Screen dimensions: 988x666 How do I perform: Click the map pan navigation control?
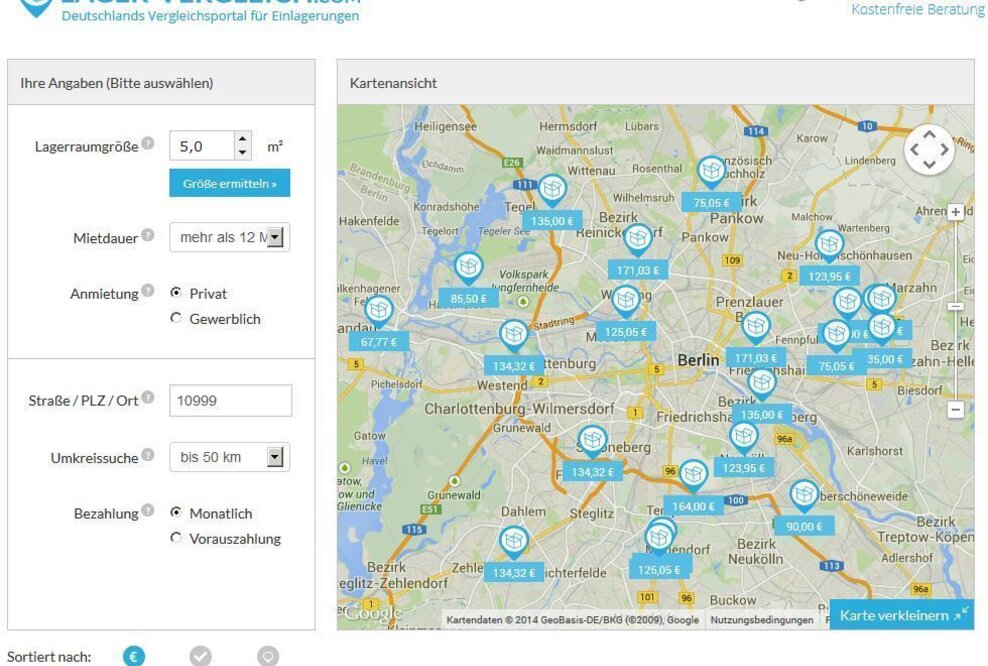[x=929, y=150]
